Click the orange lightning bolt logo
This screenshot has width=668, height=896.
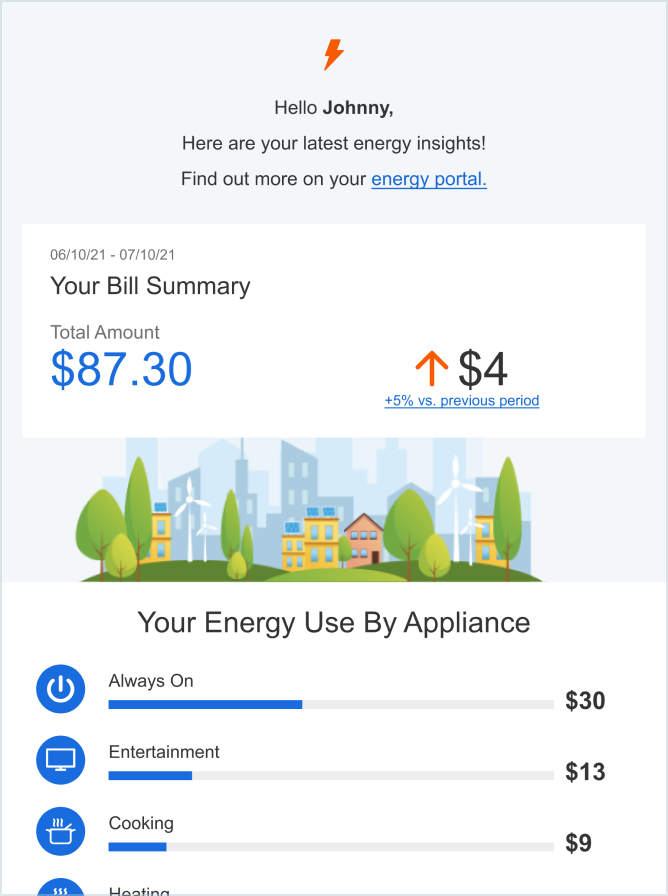pos(334,55)
